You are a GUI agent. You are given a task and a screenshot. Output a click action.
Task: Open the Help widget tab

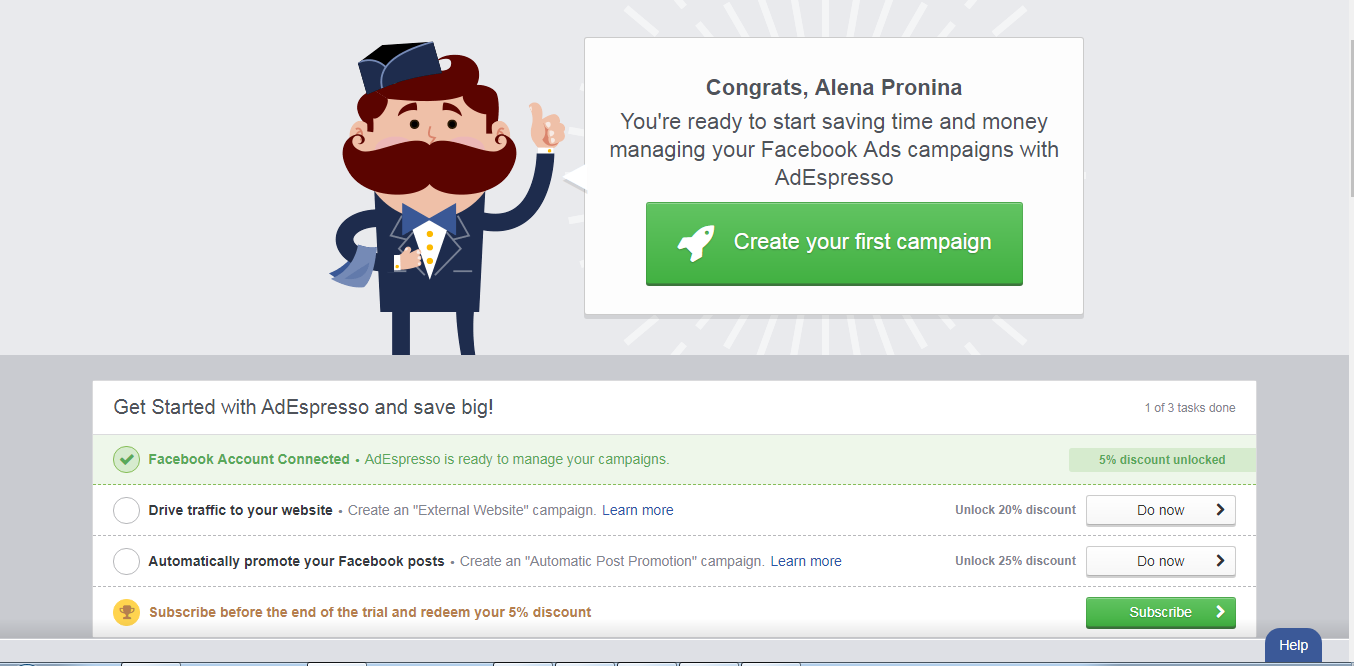[x=1293, y=645]
